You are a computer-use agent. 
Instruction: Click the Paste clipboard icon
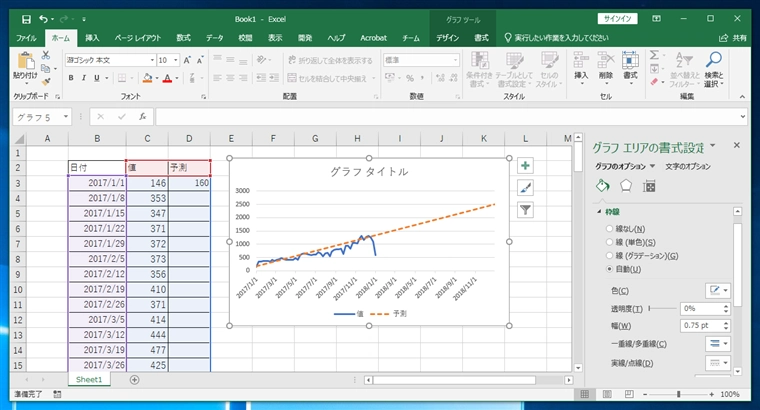click(25, 64)
